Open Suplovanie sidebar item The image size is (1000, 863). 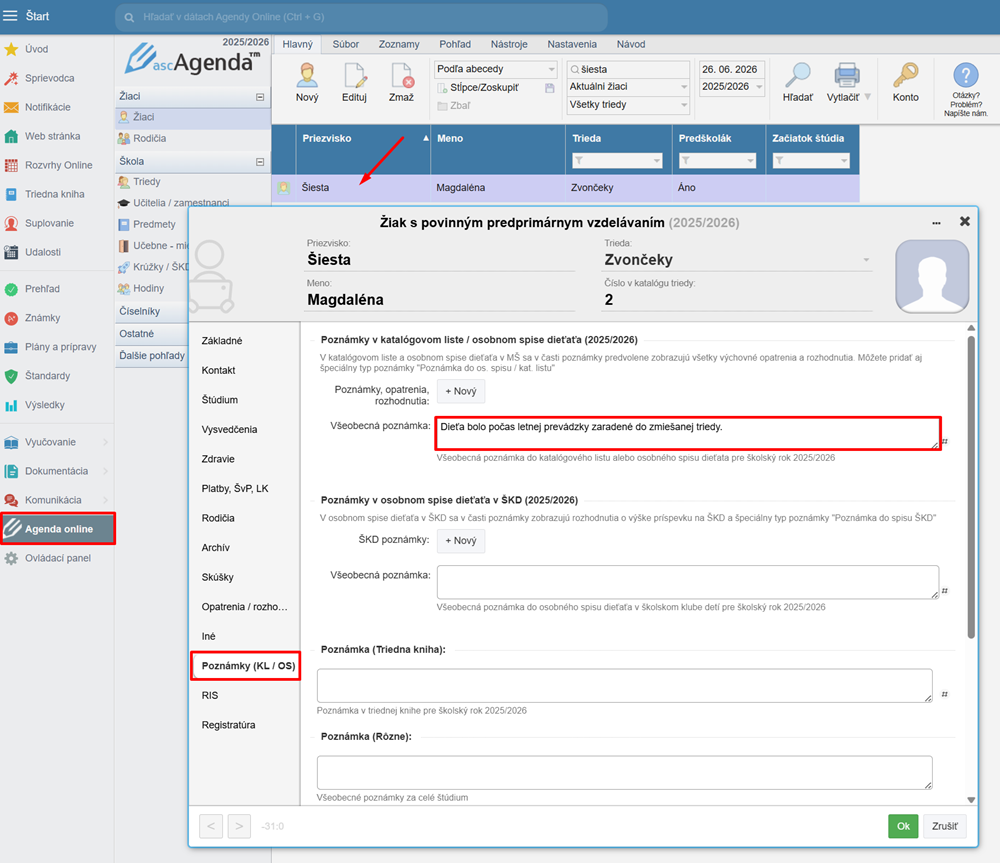49,223
